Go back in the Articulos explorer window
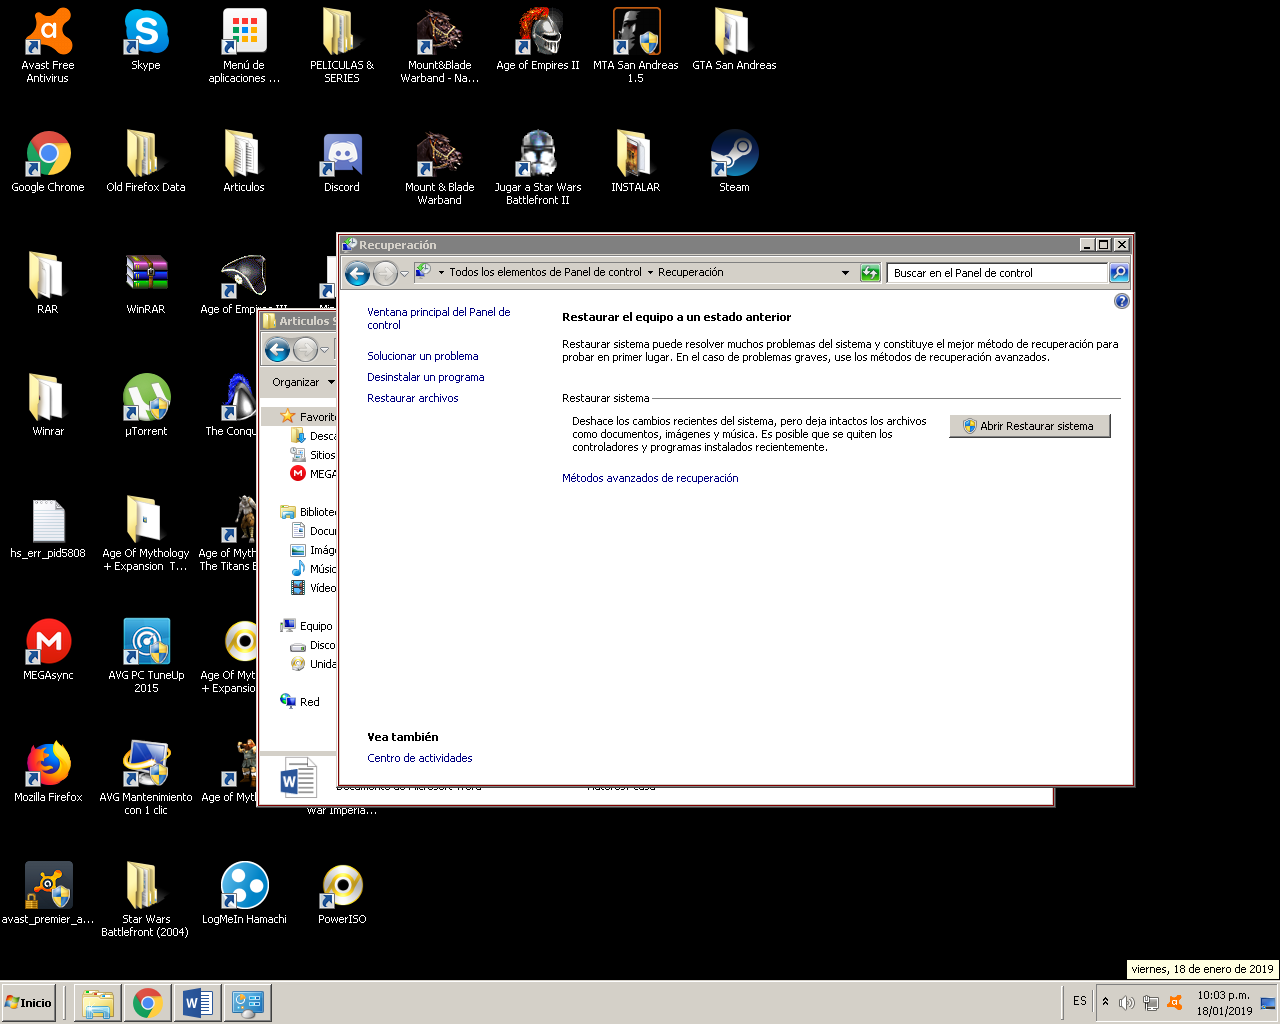The height and width of the screenshot is (1024, 1280). (277, 349)
